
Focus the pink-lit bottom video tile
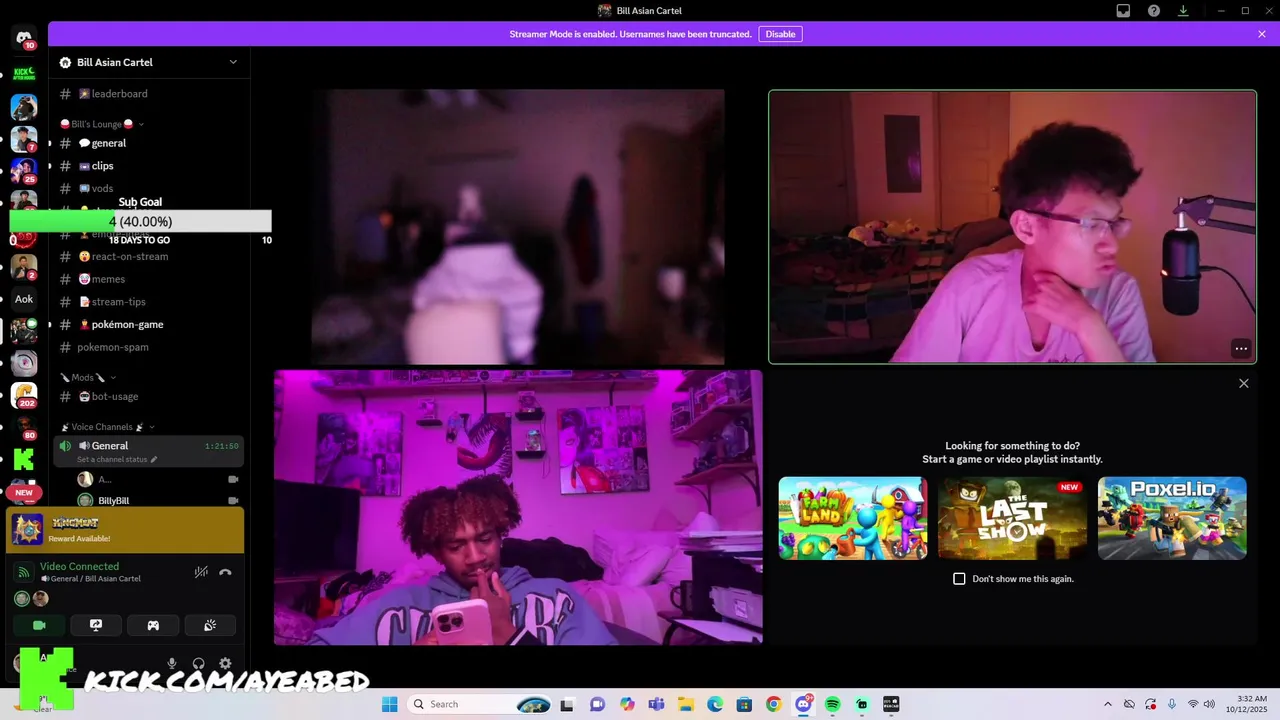point(518,507)
